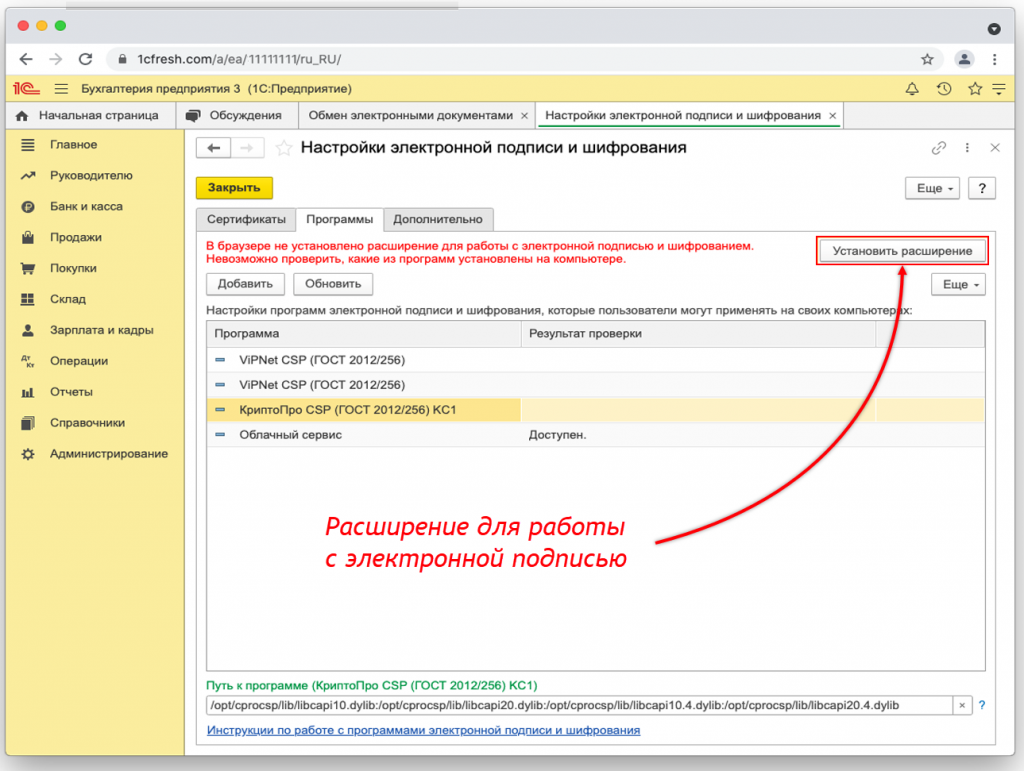Bookmark page with address bar star
The height and width of the screenshot is (771, 1024).
point(927,59)
